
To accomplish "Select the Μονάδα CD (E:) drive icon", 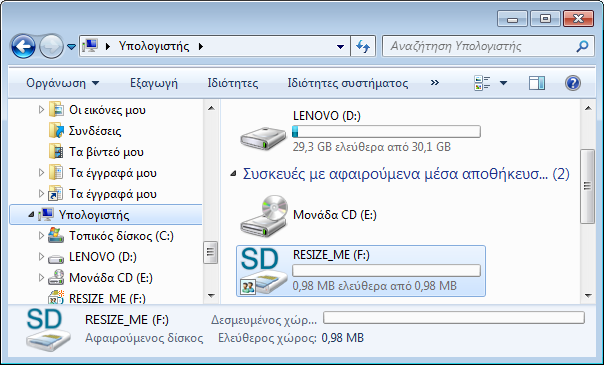I will pyautogui.click(x=264, y=216).
